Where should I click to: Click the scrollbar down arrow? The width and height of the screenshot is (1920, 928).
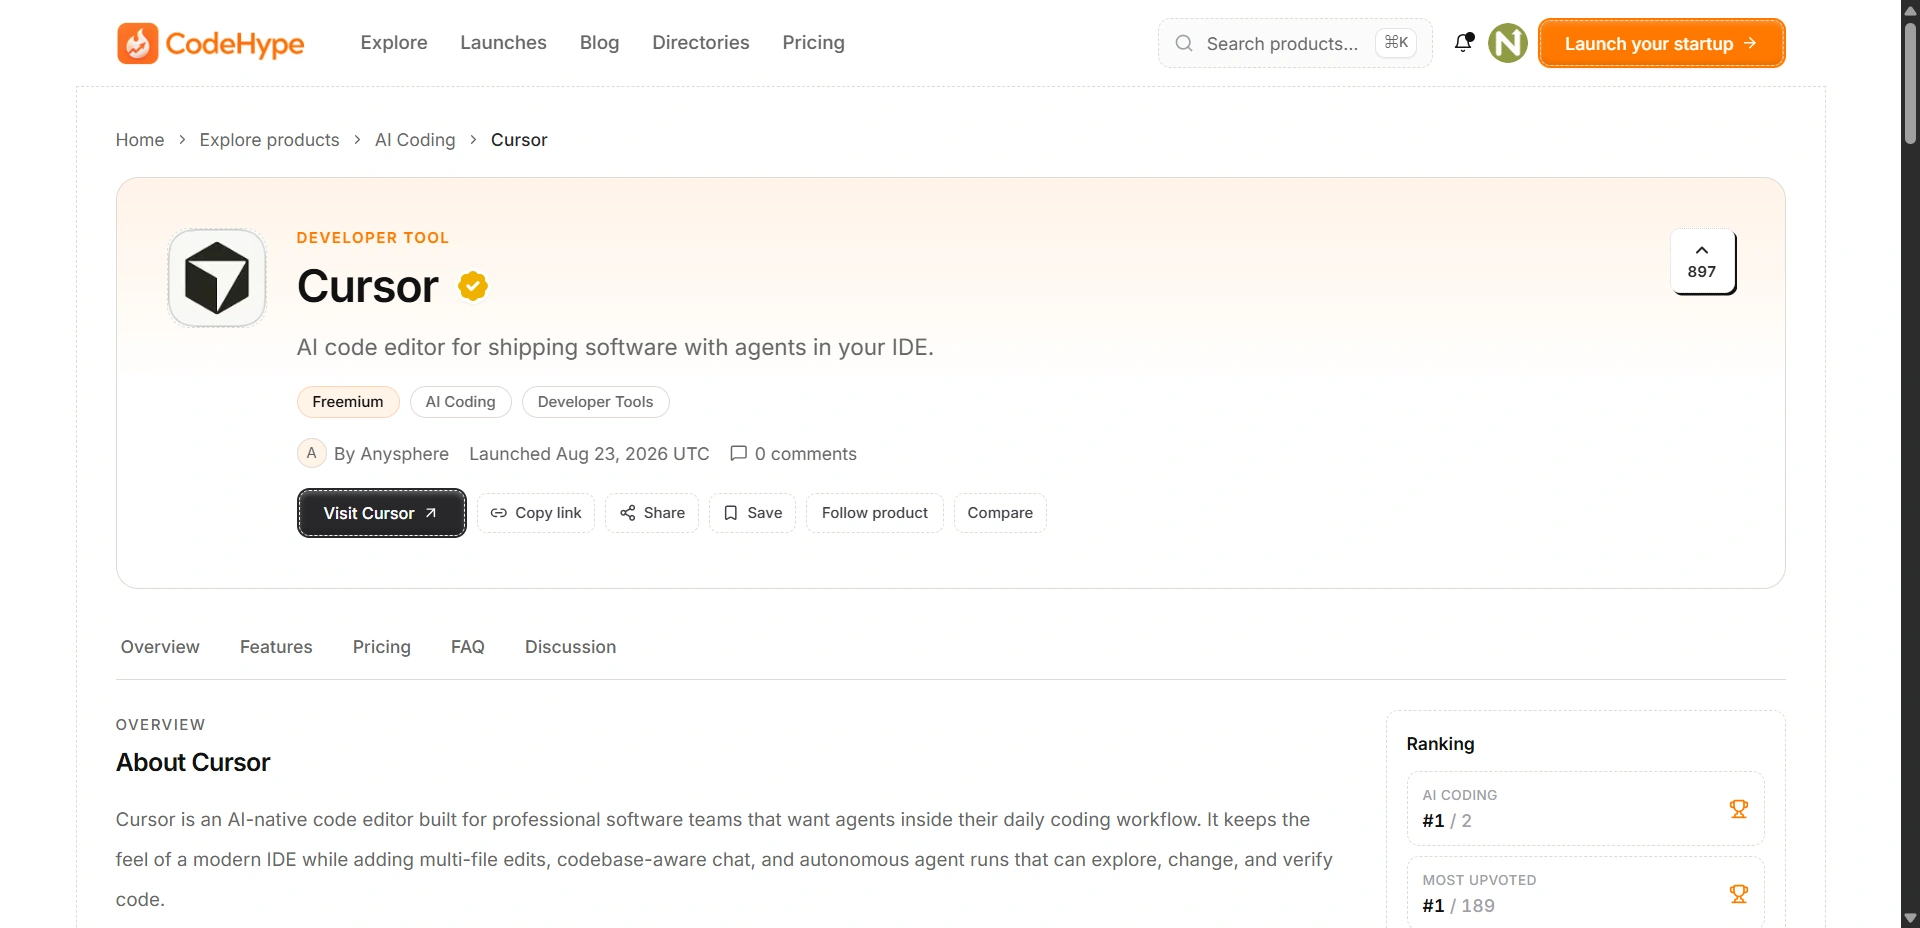(1910, 918)
